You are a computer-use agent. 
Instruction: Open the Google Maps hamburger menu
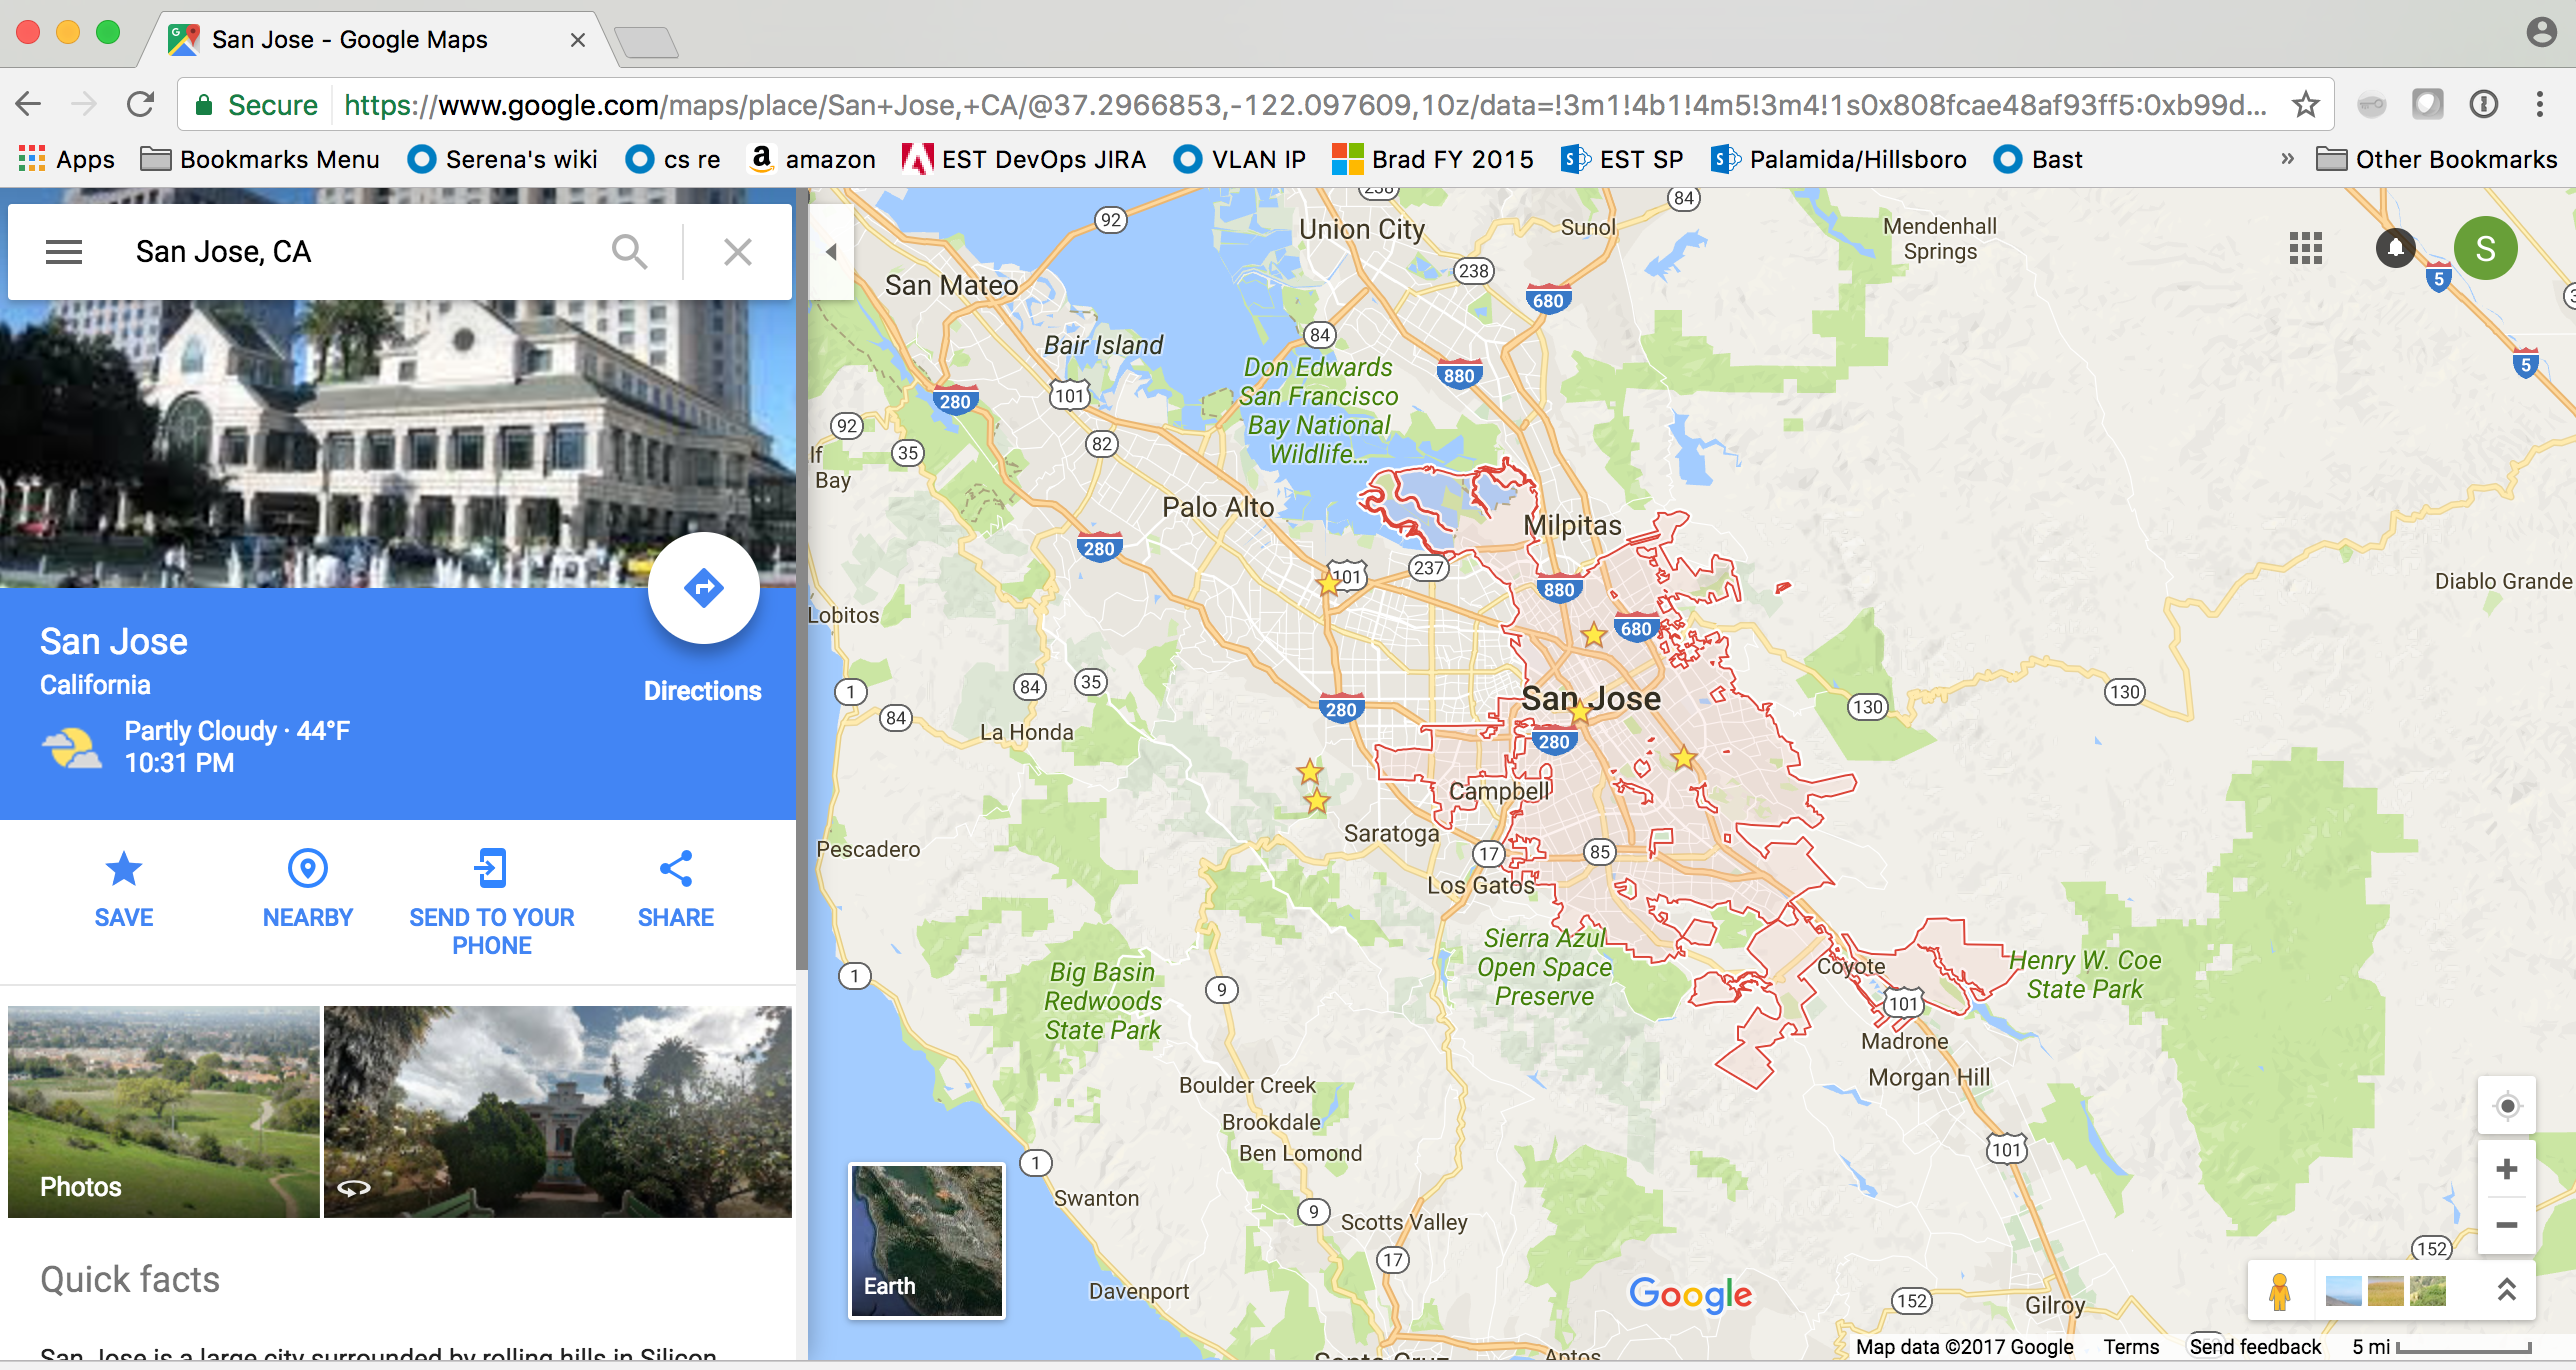(64, 252)
